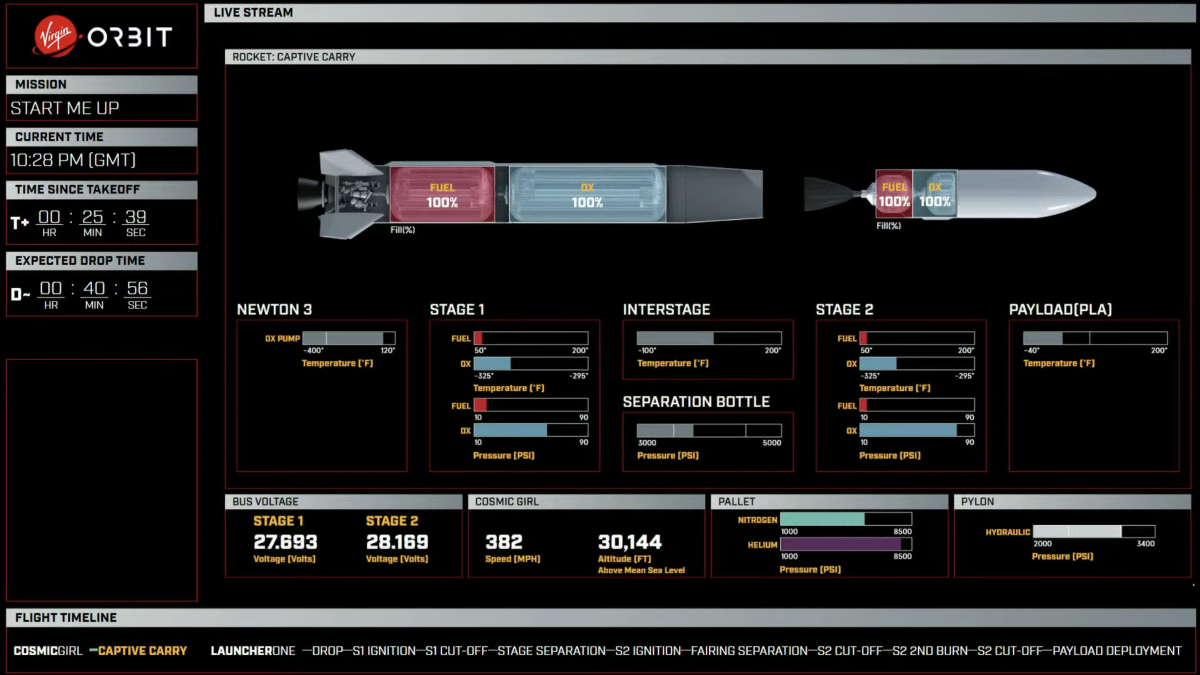Click the Pallet NITROGEN pressure bar

[846, 519]
